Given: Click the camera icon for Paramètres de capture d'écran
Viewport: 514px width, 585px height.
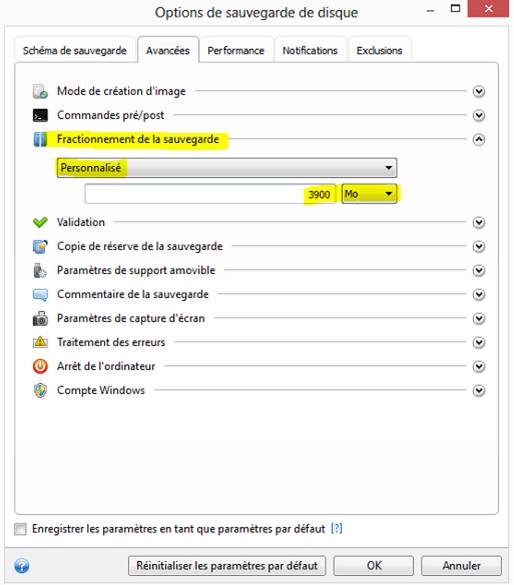Looking at the screenshot, I should pyautogui.click(x=40, y=319).
